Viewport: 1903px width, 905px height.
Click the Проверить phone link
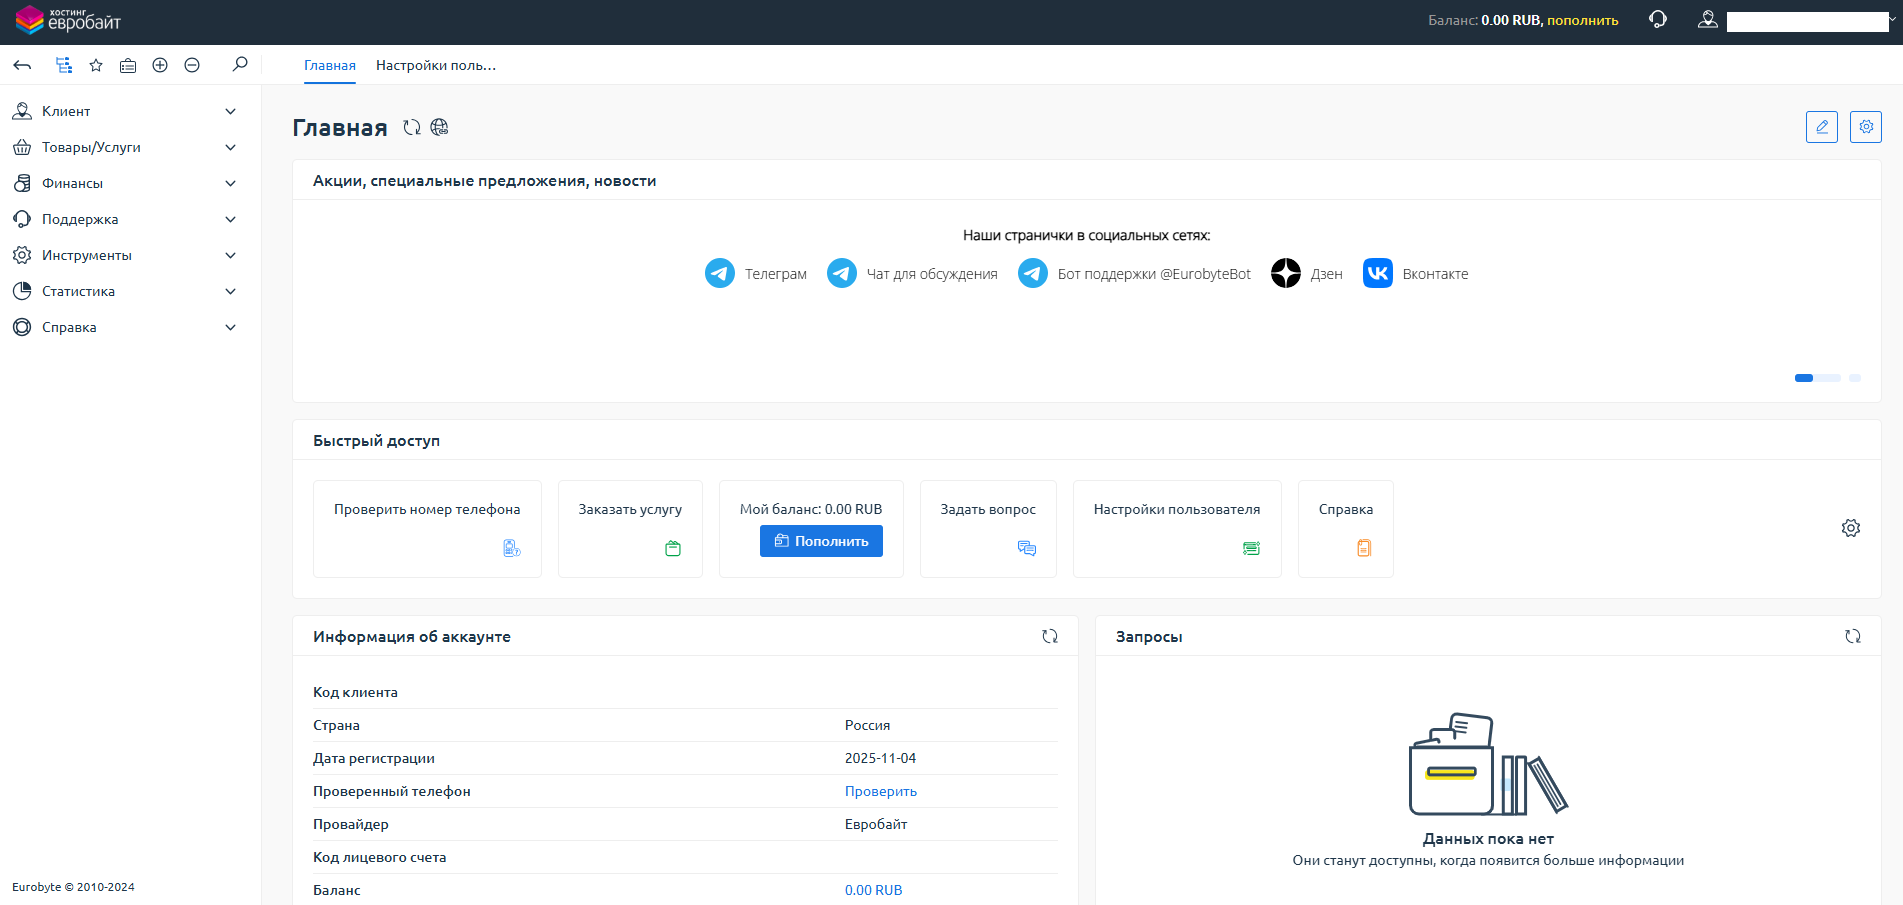(x=880, y=791)
